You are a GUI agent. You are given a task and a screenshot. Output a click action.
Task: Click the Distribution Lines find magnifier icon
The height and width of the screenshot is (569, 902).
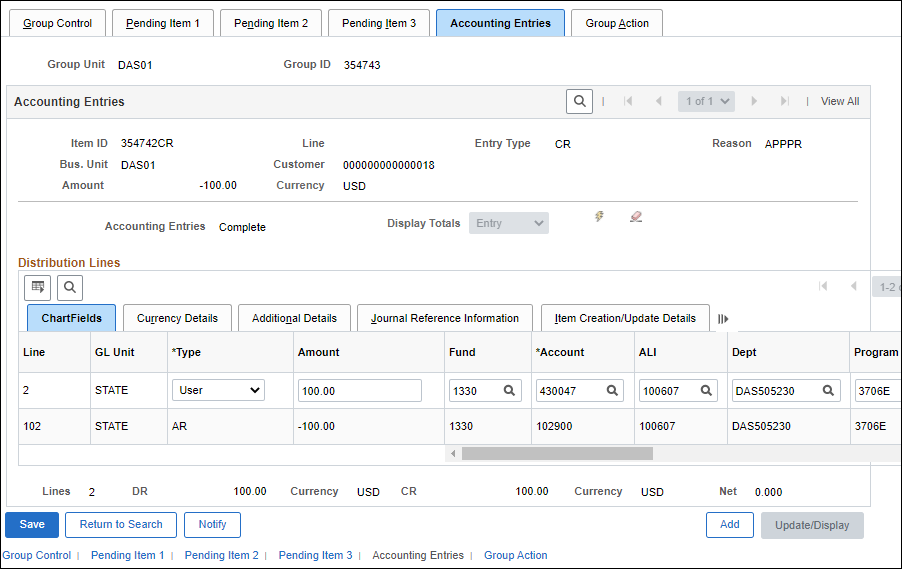[70, 287]
